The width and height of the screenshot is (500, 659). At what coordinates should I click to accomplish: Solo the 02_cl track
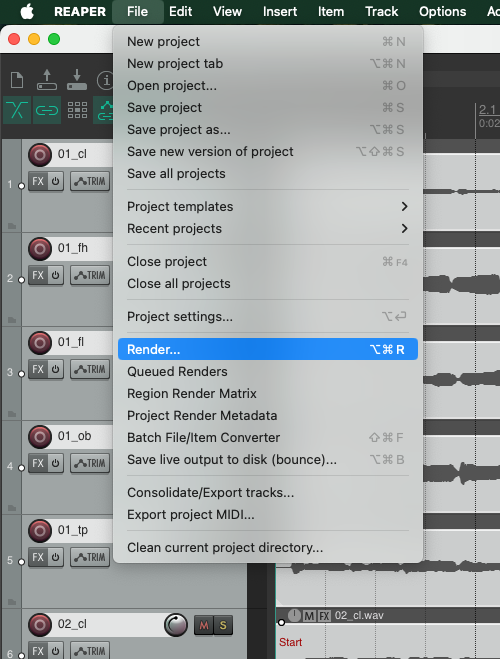(223, 625)
